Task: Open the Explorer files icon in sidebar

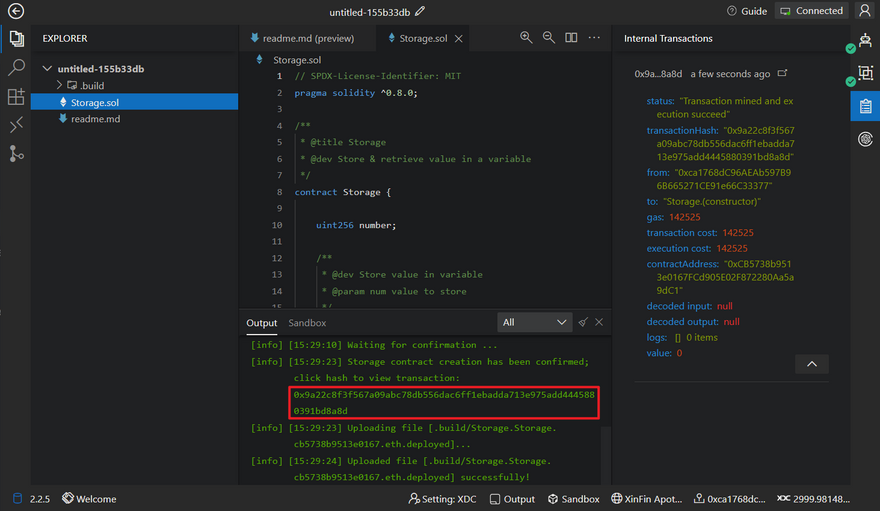Action: pyautogui.click(x=16, y=39)
